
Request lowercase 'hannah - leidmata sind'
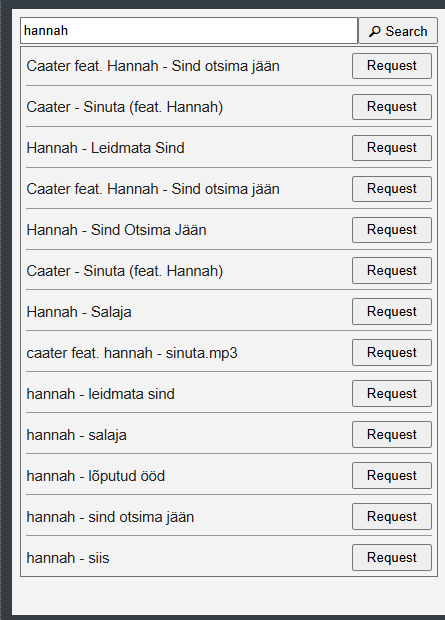[x=392, y=394]
